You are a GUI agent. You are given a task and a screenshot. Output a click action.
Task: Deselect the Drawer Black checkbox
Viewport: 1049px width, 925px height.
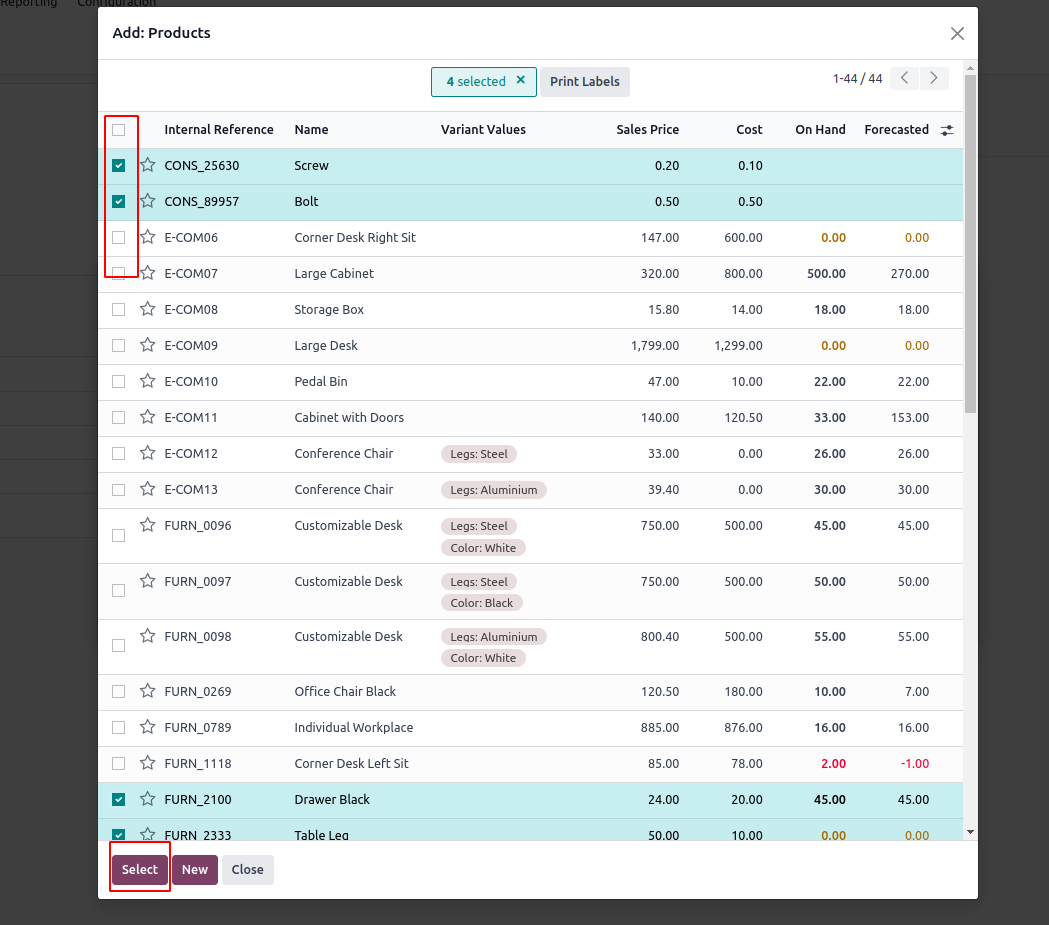118,799
